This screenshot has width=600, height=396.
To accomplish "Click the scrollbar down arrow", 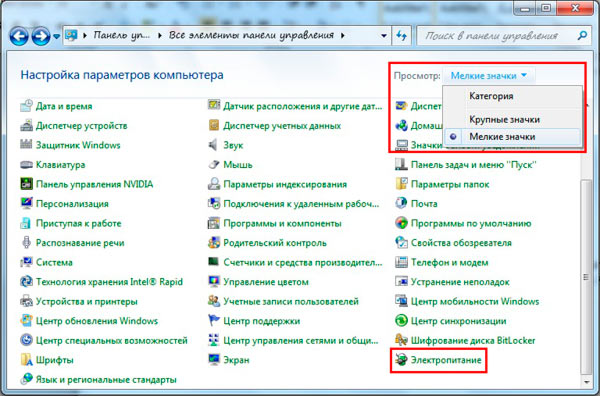I will [x=586, y=381].
